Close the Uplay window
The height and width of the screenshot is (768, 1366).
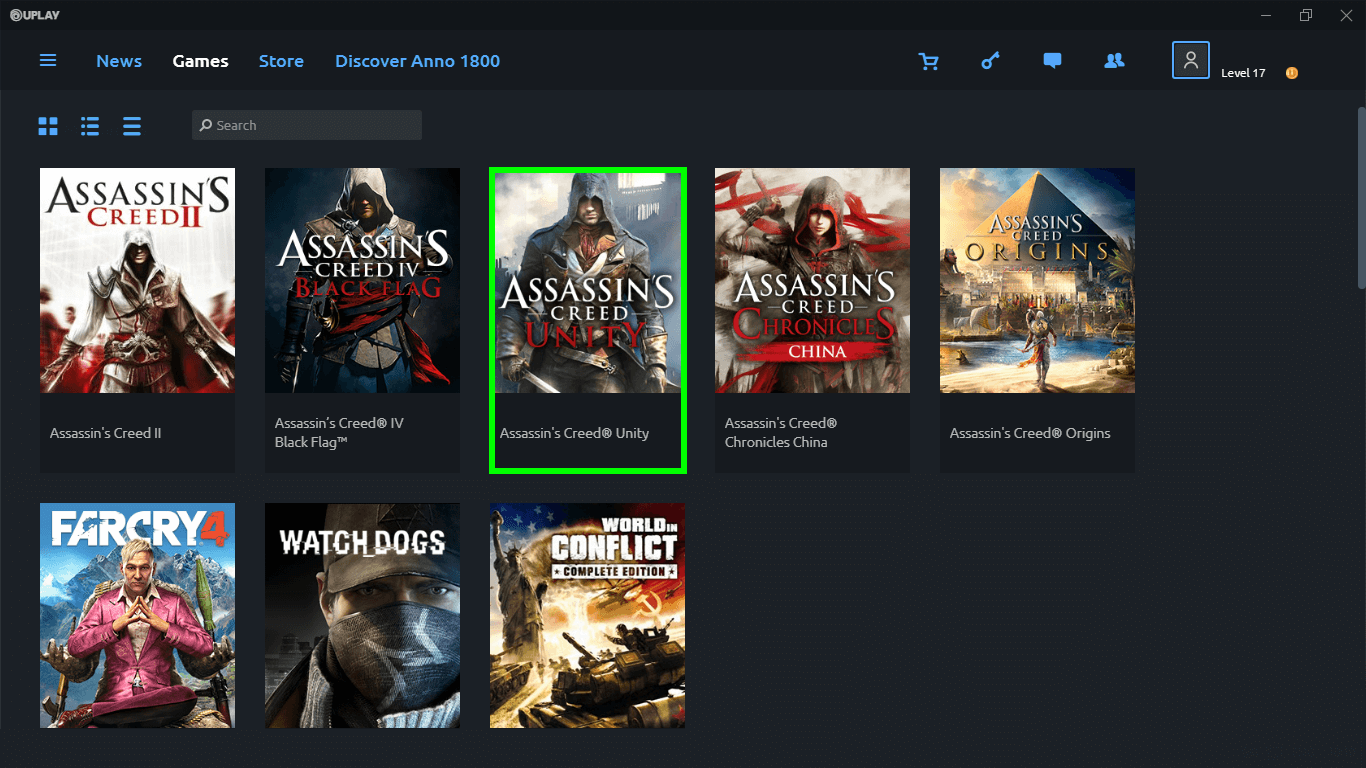[1345, 15]
